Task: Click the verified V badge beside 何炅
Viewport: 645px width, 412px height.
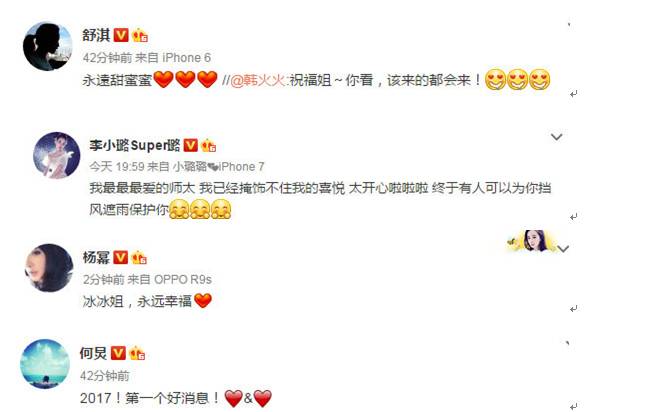Action: [x=118, y=353]
